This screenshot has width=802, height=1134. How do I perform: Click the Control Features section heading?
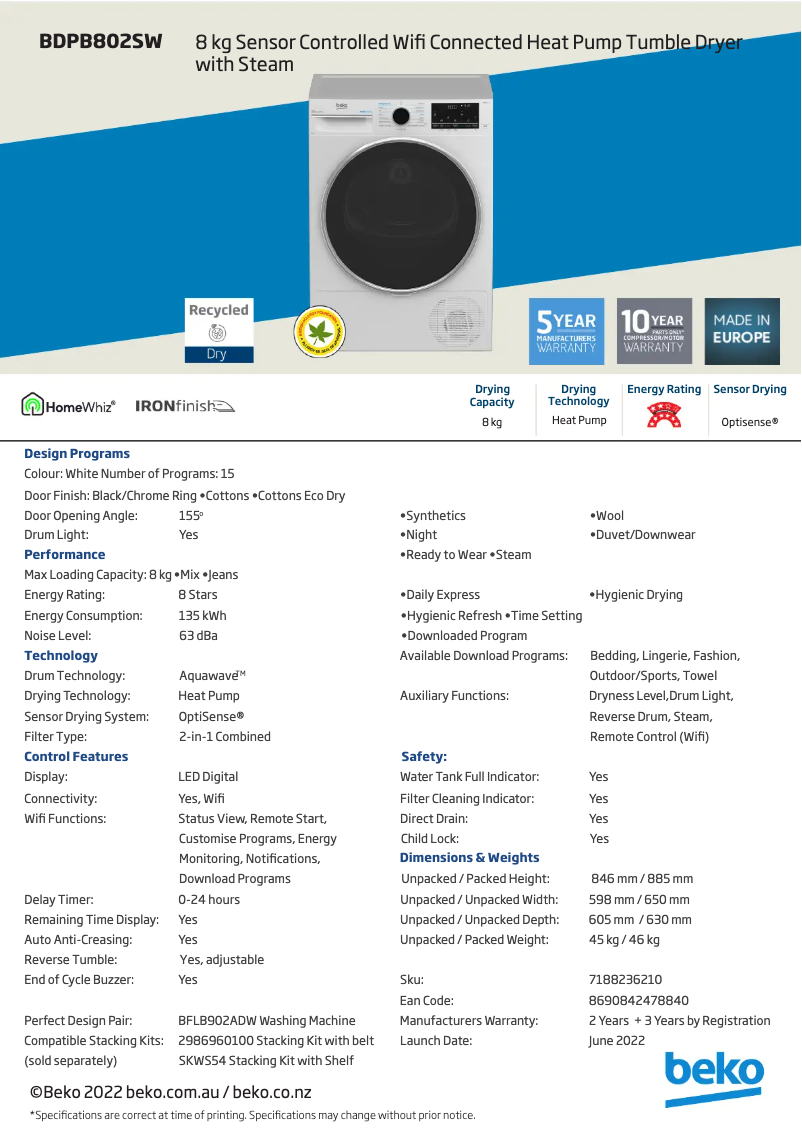coord(76,756)
